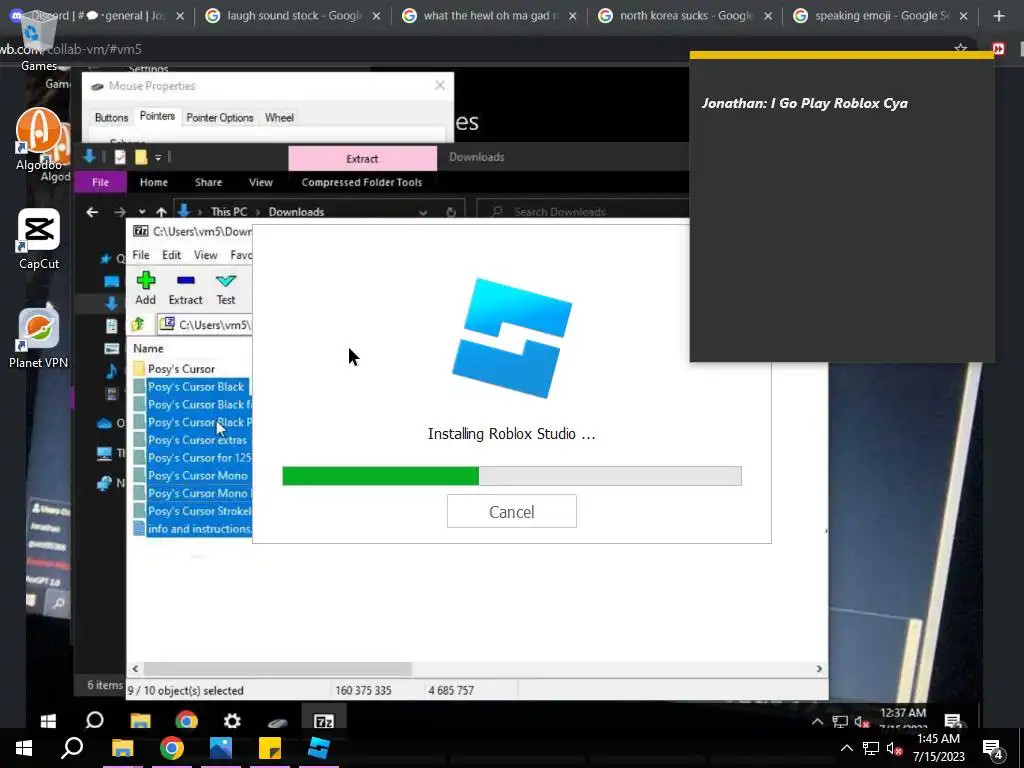Switch to the north korea sucks tab
This screenshot has height=768, width=1024.
(x=686, y=16)
